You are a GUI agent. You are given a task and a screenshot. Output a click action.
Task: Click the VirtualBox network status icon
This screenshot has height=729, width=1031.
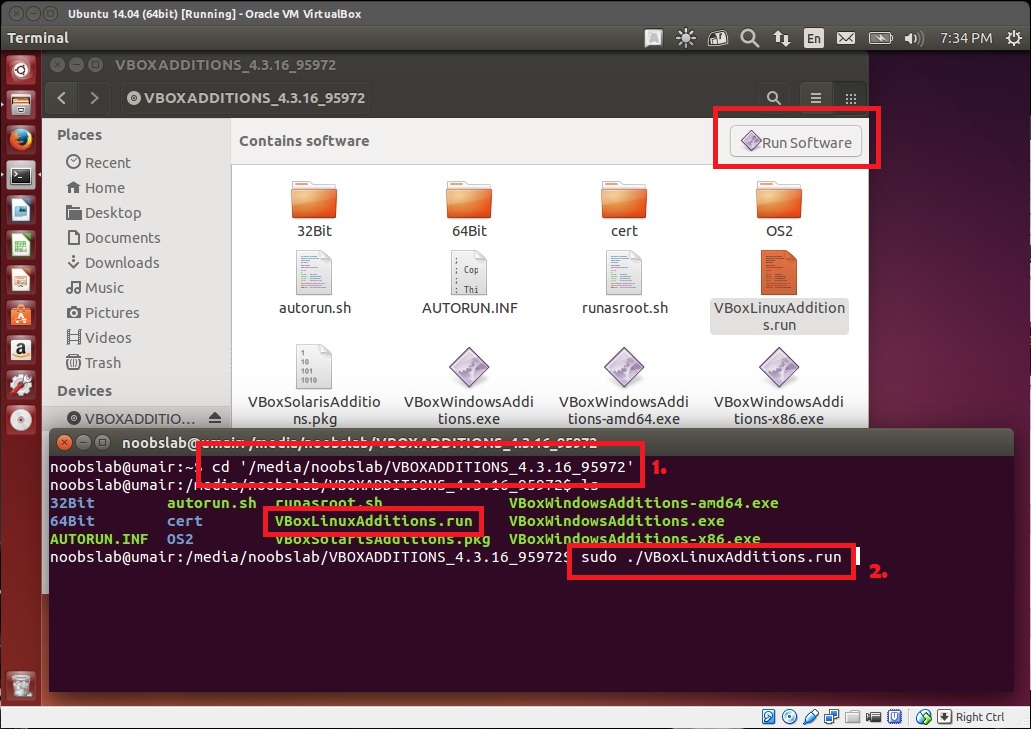[x=832, y=717]
